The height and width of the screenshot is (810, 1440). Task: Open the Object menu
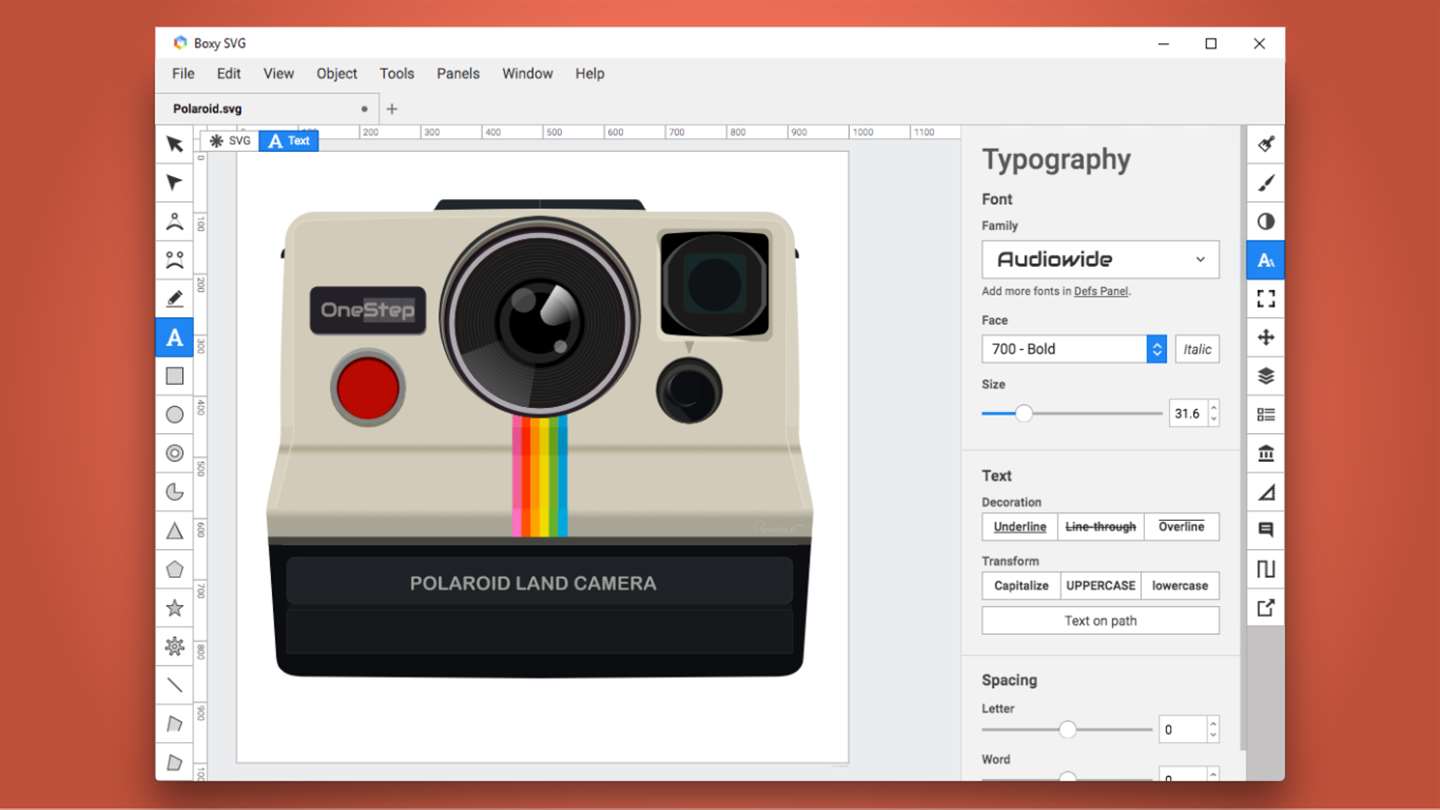click(x=337, y=73)
